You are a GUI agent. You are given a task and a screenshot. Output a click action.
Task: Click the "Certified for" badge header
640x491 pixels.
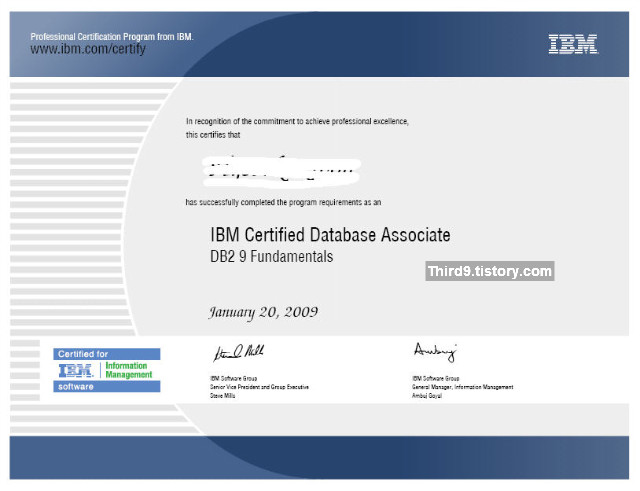click(107, 354)
